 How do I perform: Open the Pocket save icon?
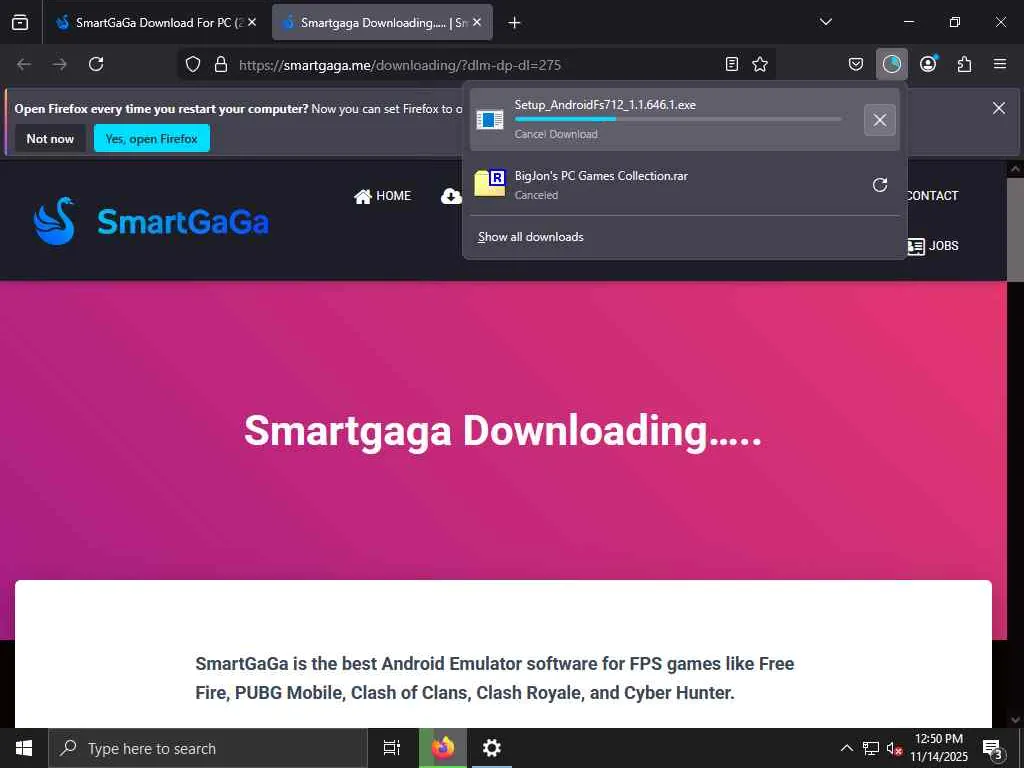click(856, 64)
